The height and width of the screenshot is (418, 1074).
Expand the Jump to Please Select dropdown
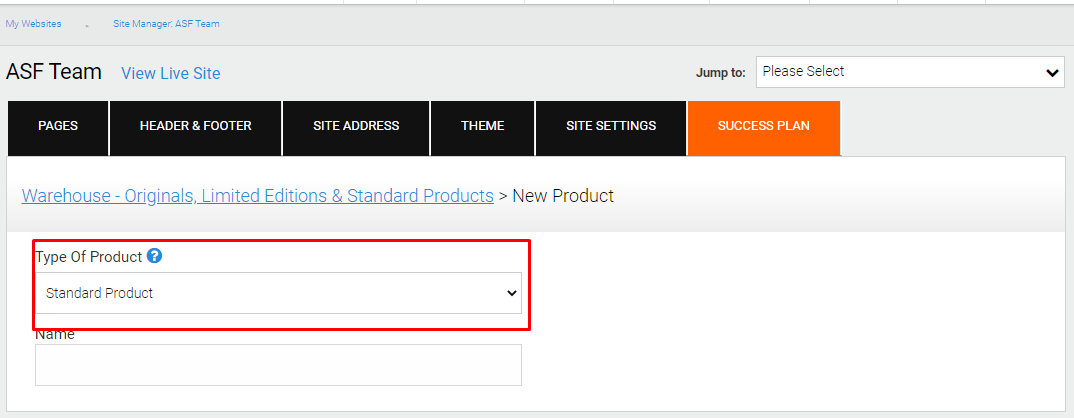pos(910,72)
